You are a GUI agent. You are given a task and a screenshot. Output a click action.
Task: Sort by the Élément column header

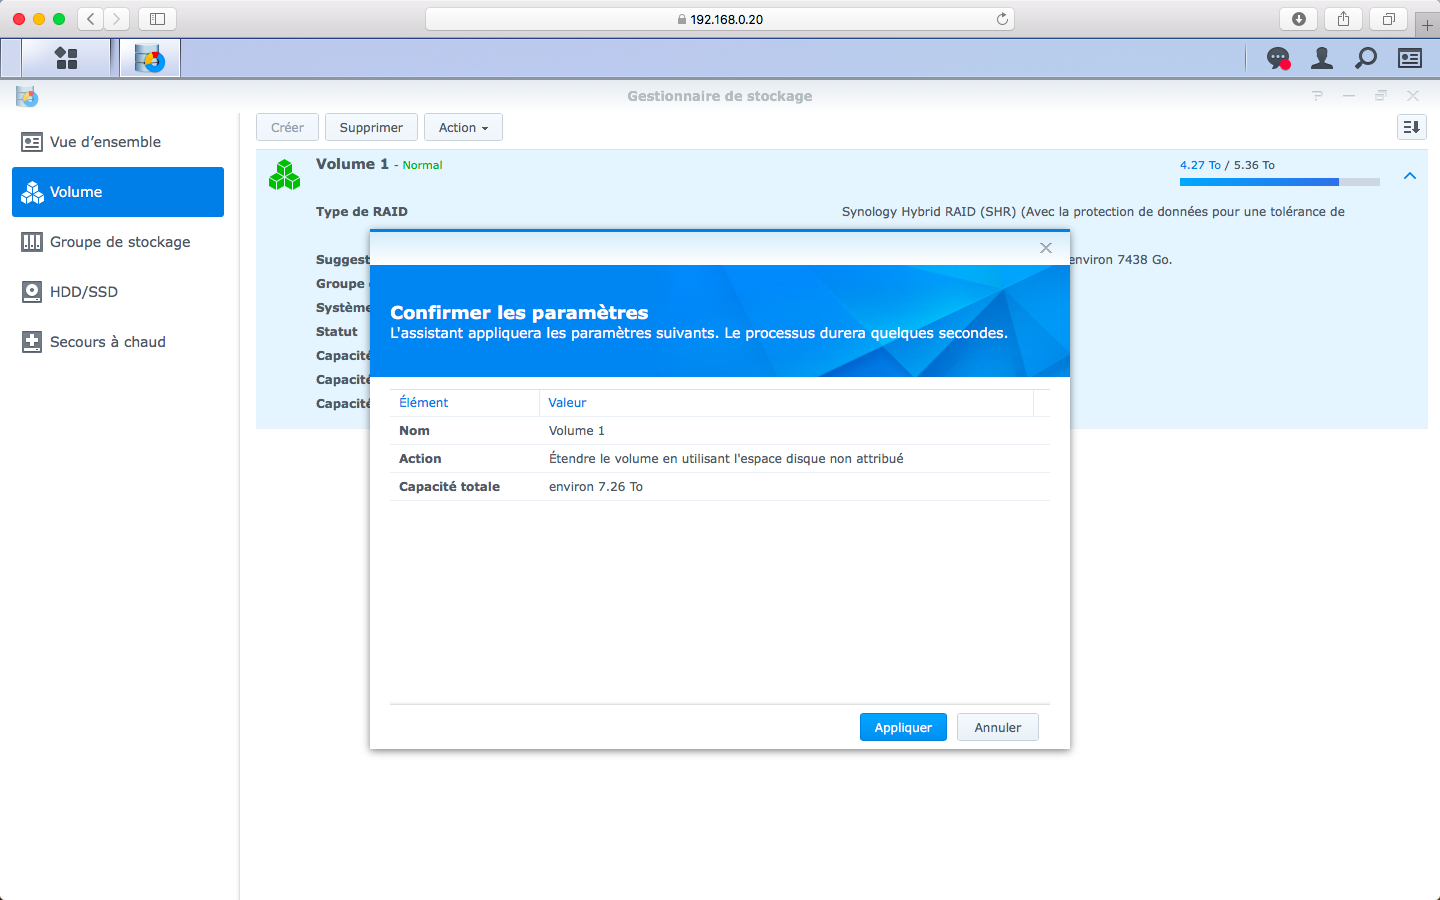(465, 403)
